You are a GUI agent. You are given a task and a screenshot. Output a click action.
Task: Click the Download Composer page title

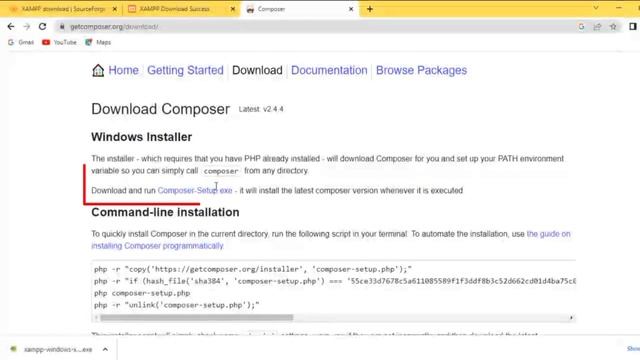tap(160, 109)
